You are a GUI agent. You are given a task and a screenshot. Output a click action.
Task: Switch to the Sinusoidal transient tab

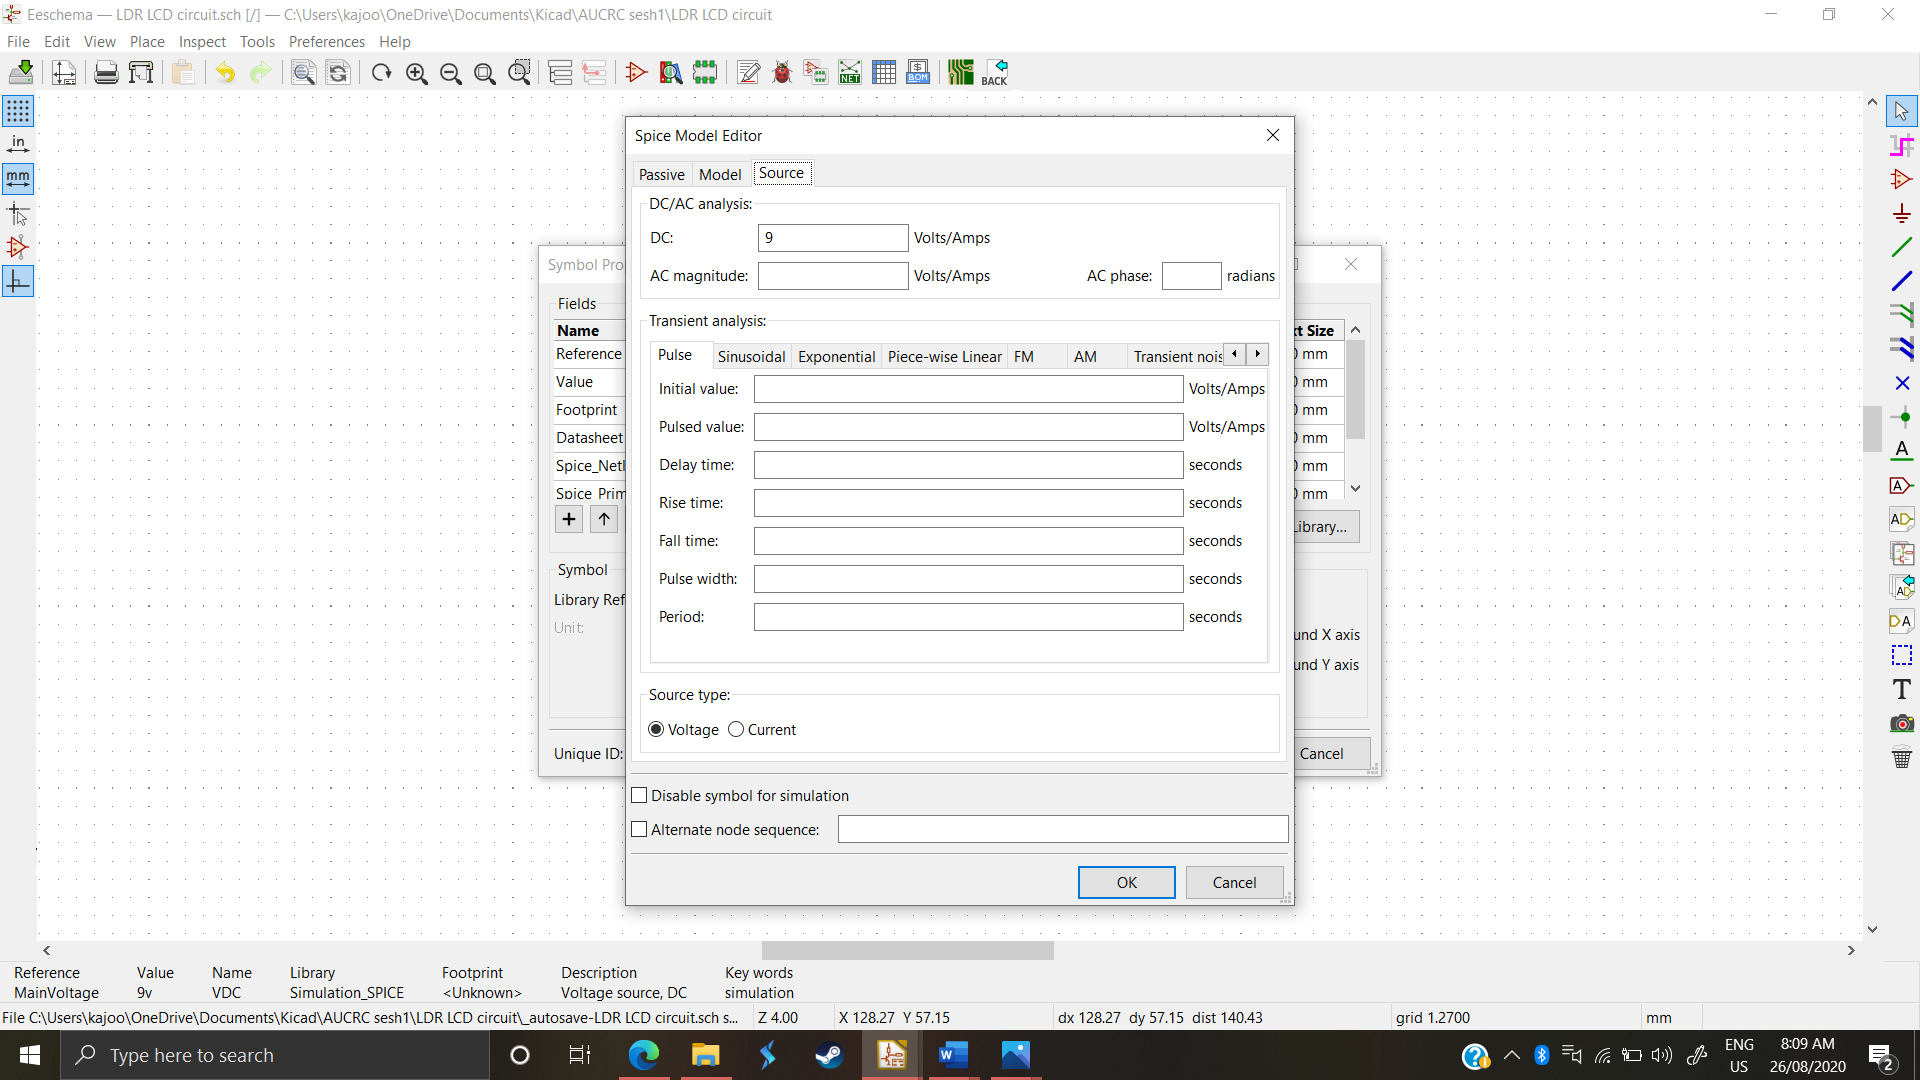coord(751,356)
